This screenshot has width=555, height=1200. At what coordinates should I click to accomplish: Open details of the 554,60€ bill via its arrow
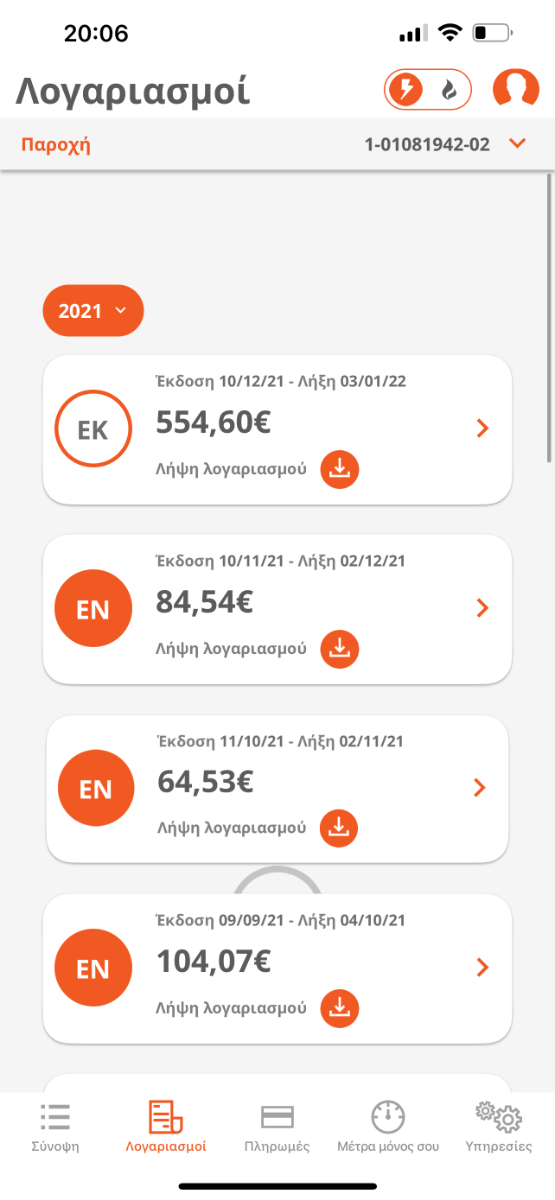(x=483, y=429)
